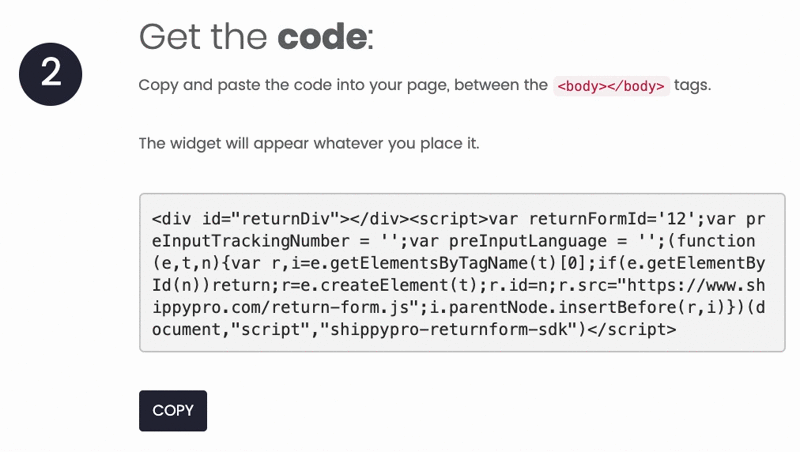800x452 pixels.
Task: Click the step 2 circle badge
Action: pyautogui.click(x=51, y=74)
